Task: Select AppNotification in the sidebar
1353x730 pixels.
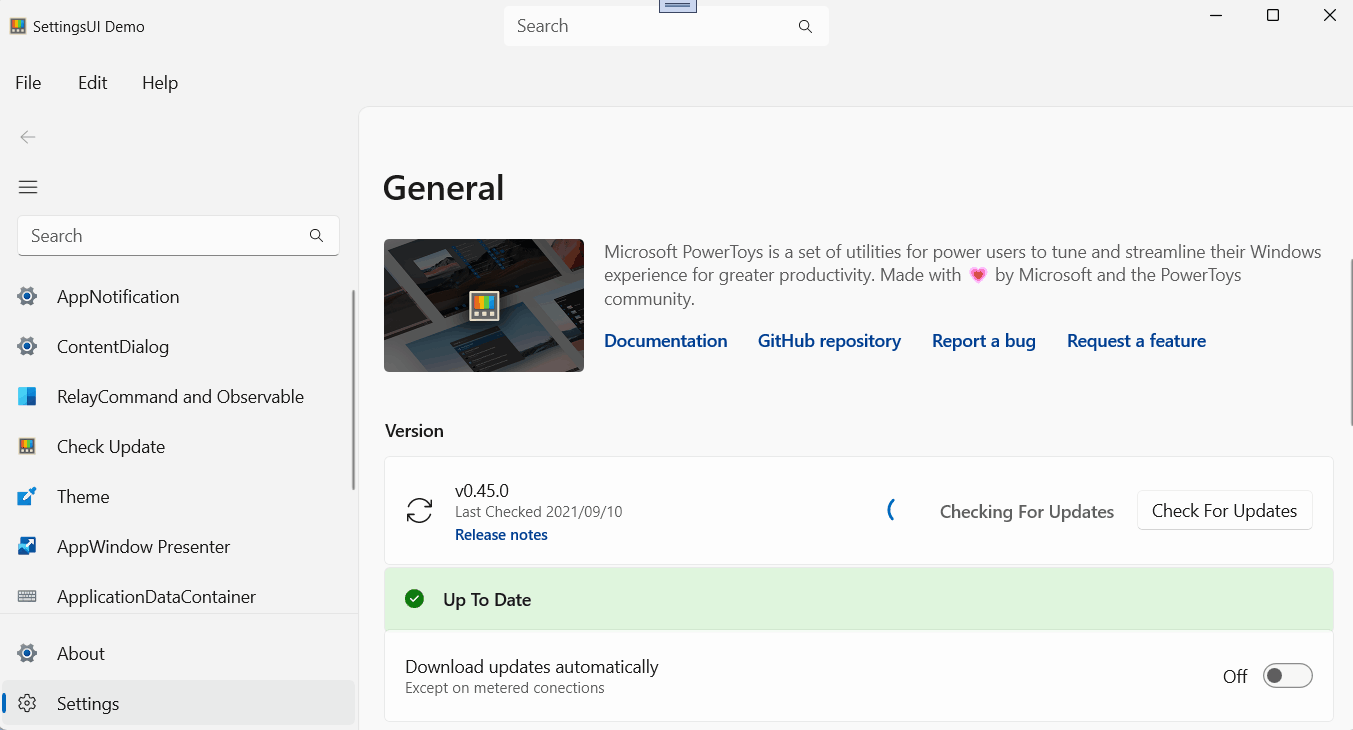Action: 178,297
